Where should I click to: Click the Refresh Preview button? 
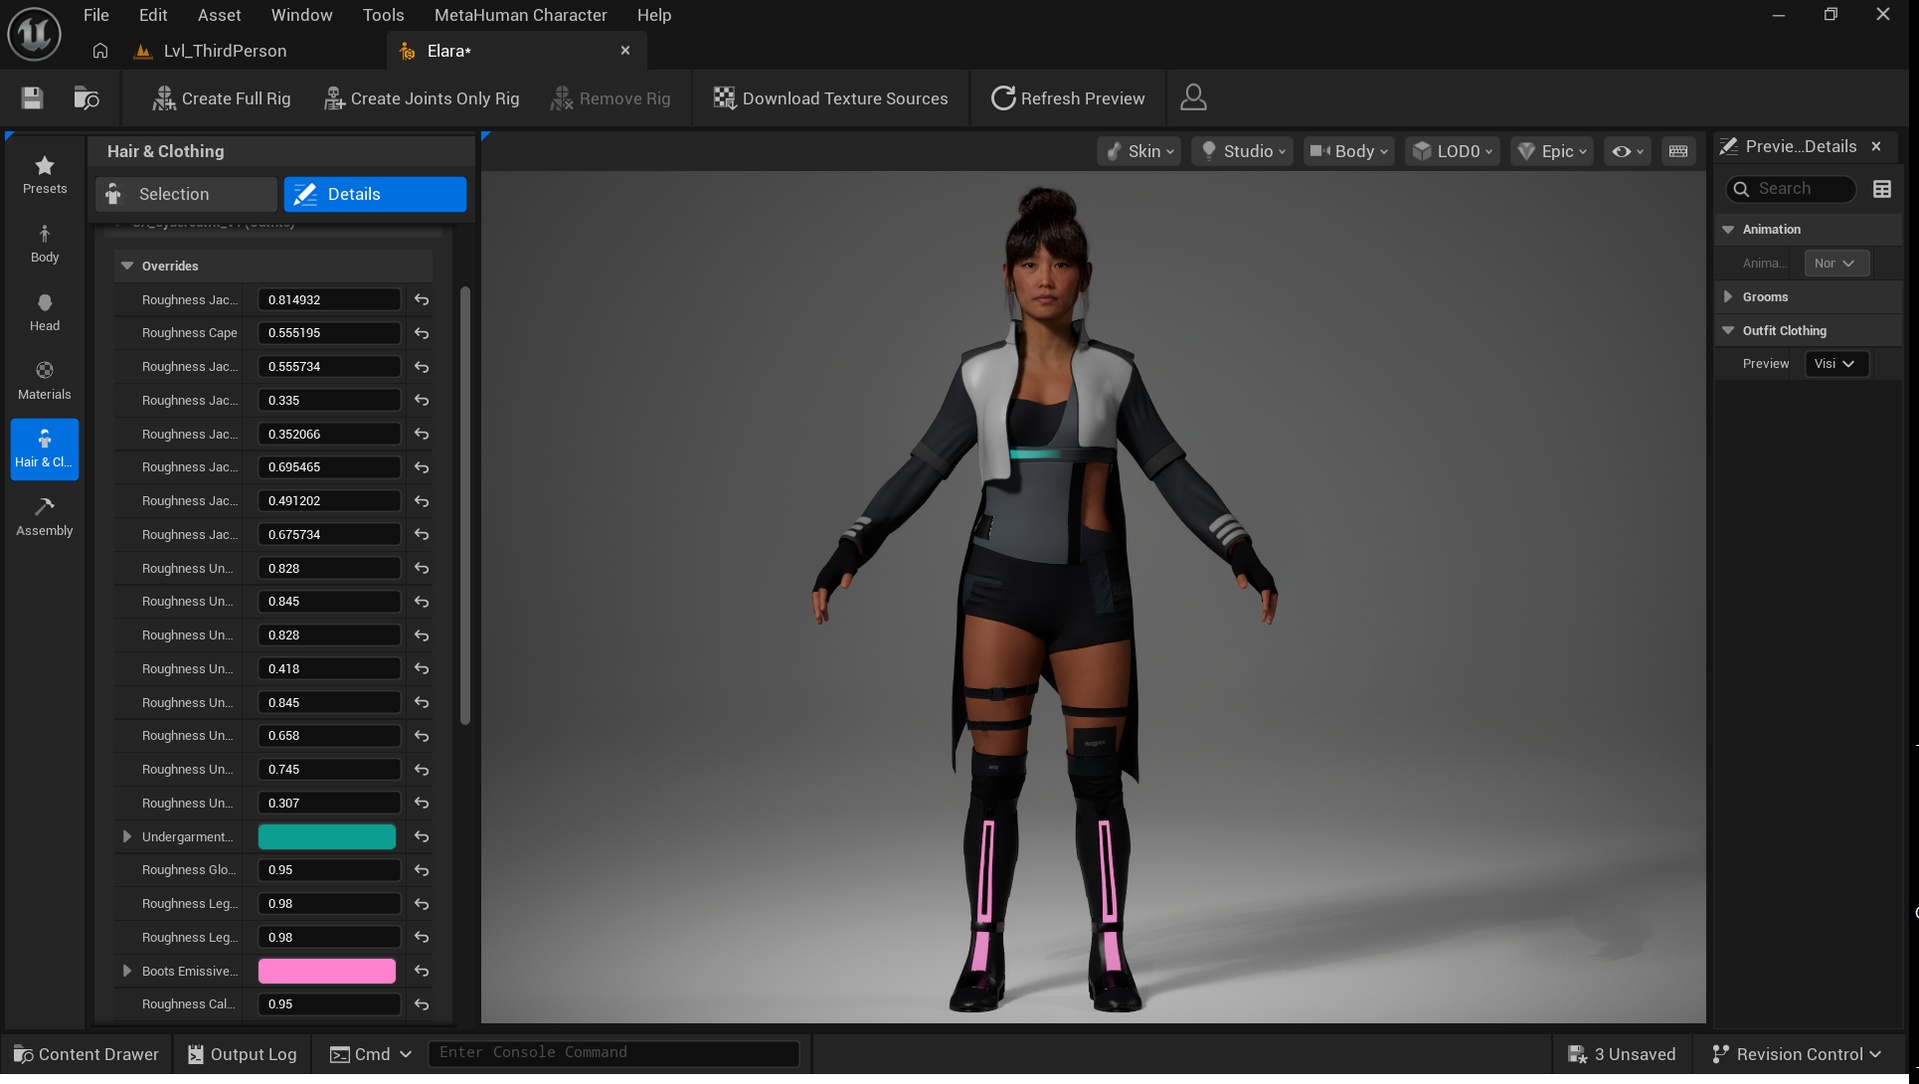tap(1068, 98)
